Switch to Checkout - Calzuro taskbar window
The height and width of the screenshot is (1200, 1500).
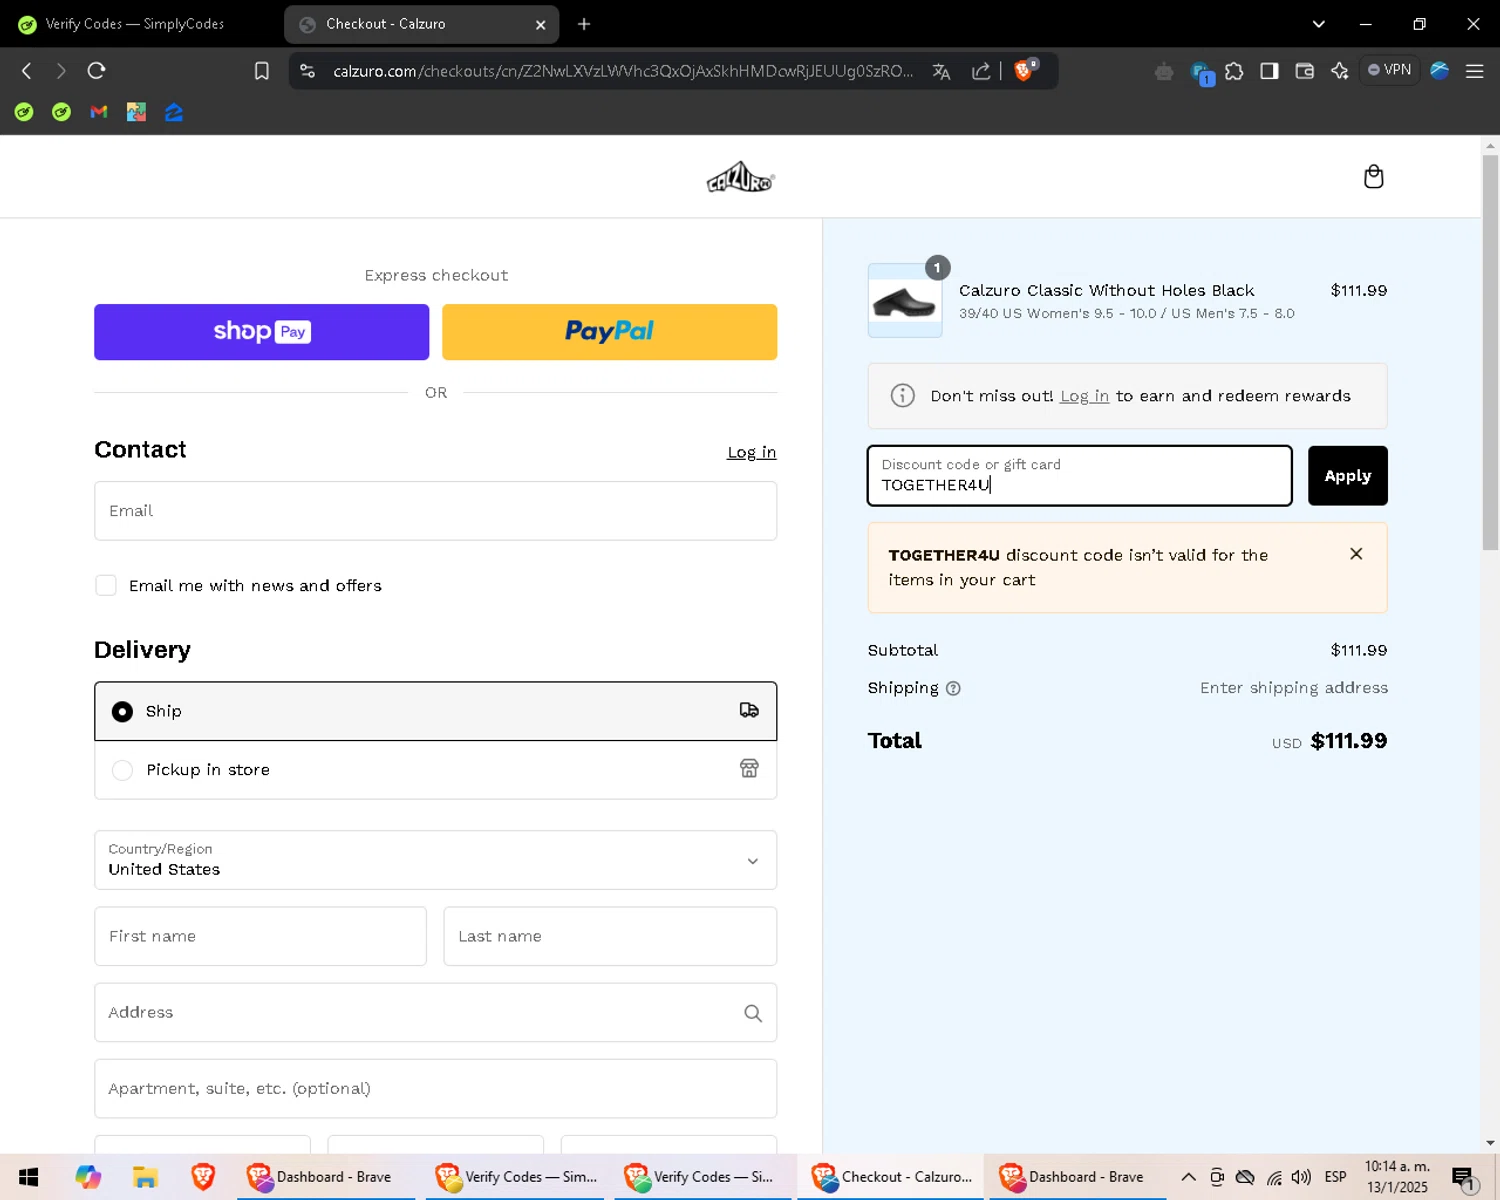point(892,1177)
